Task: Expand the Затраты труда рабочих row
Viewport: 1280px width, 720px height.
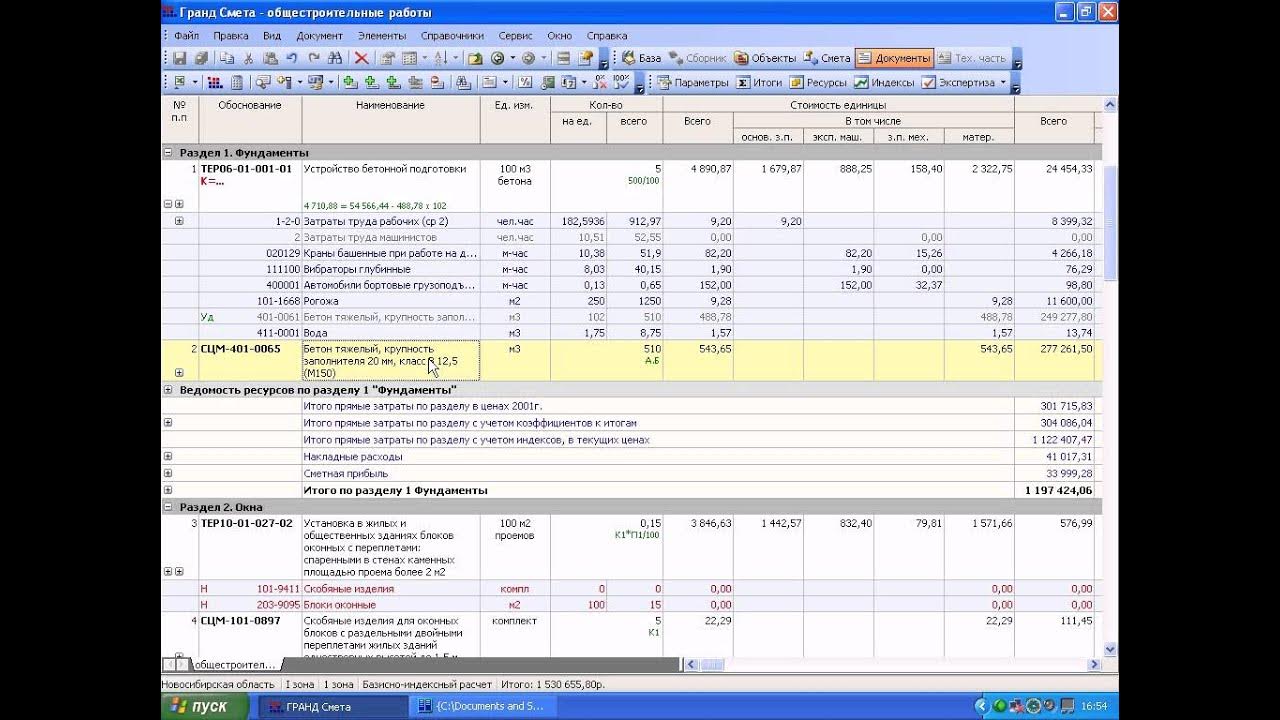Action: point(179,221)
